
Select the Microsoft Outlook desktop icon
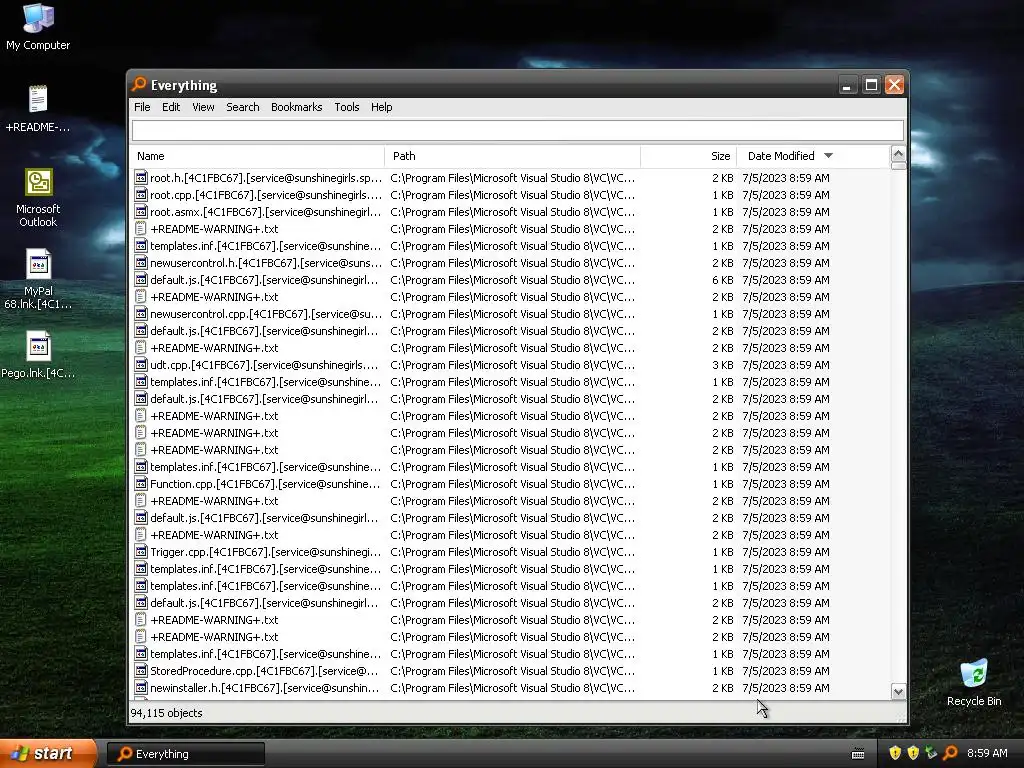pyautogui.click(x=38, y=198)
